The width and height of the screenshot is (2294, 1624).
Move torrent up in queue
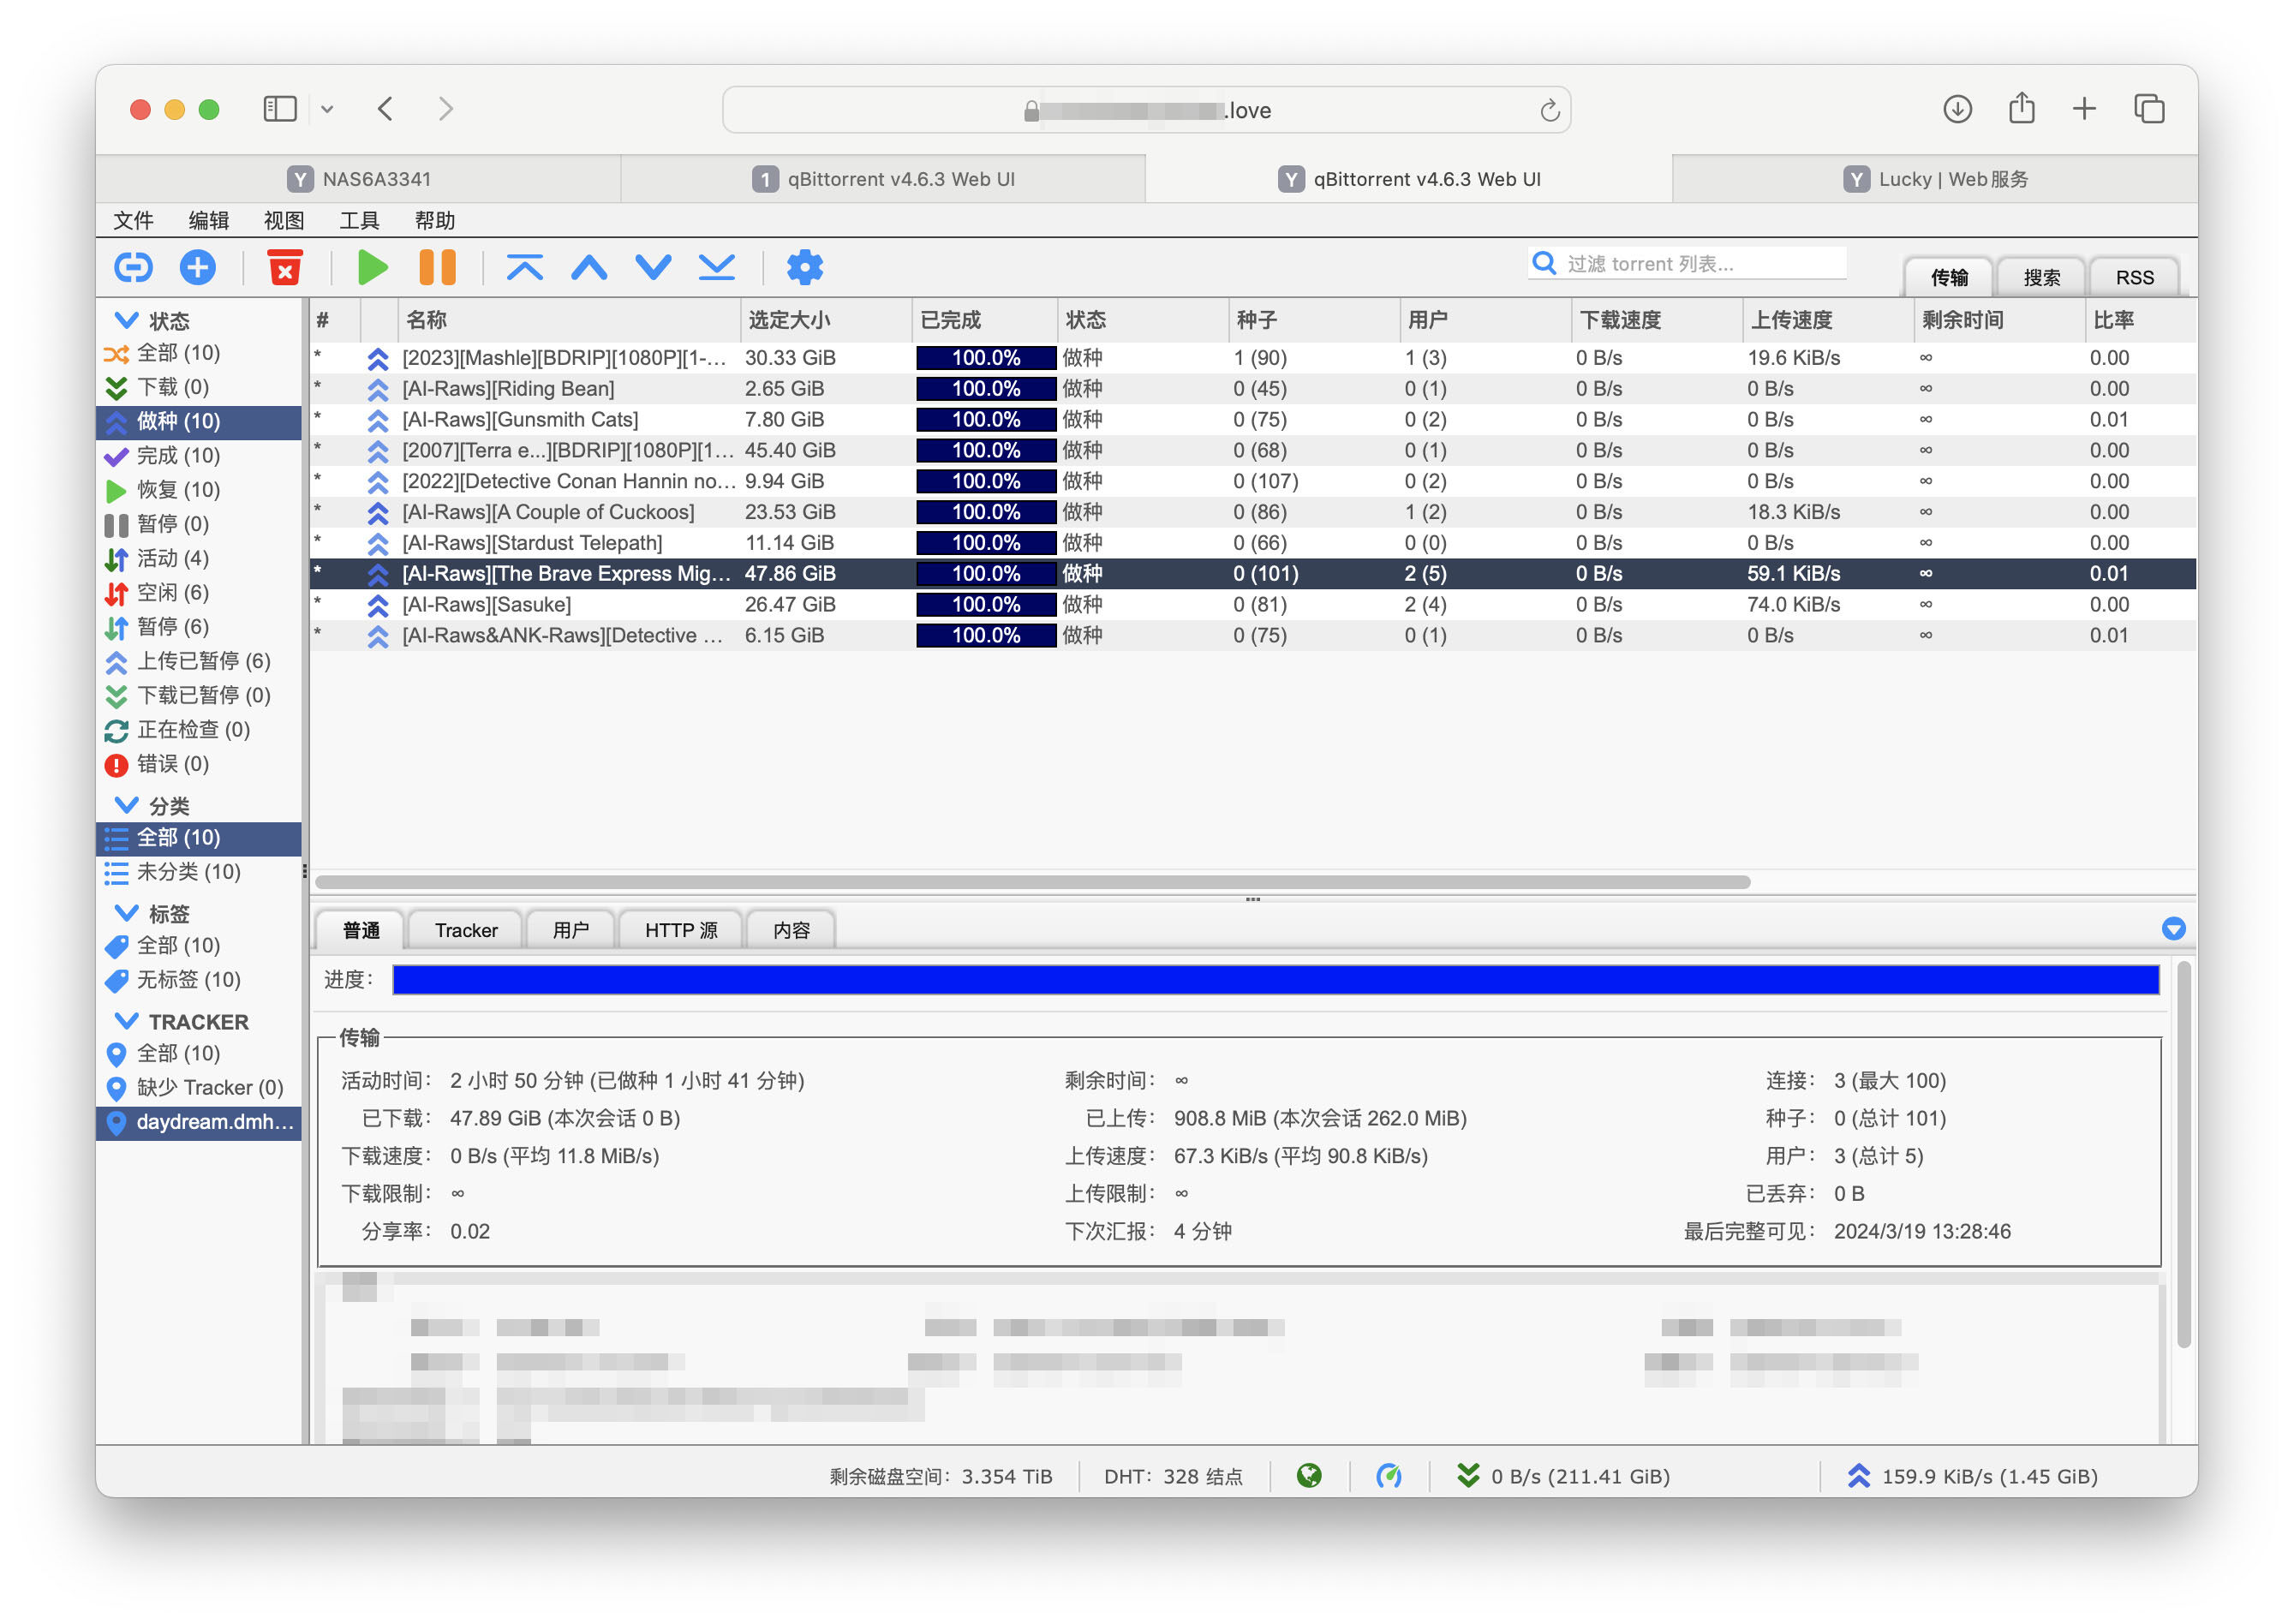589,267
